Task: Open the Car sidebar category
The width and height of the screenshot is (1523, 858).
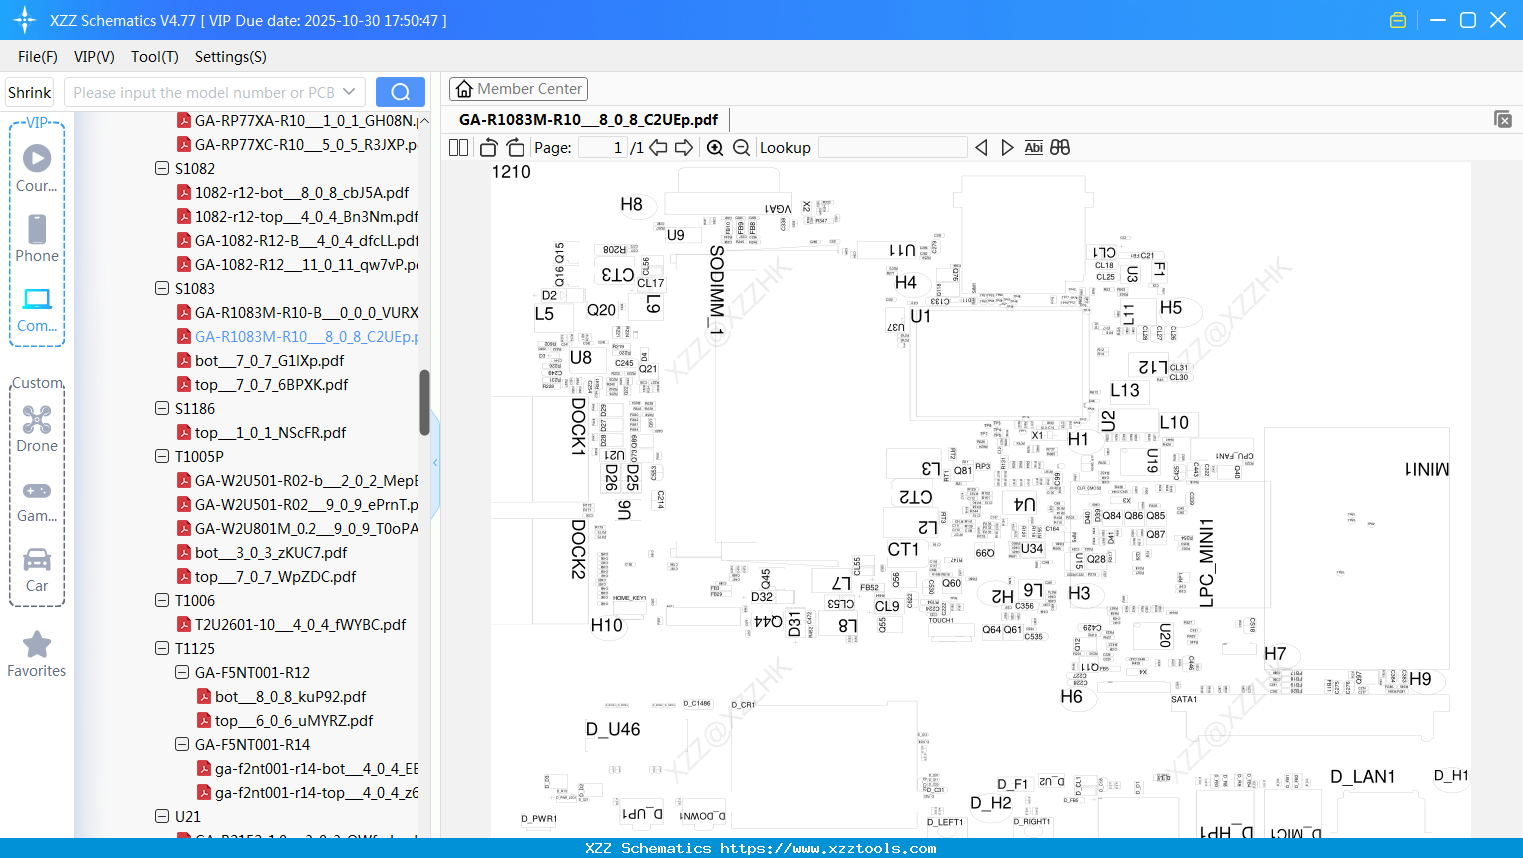Action: click(x=37, y=570)
